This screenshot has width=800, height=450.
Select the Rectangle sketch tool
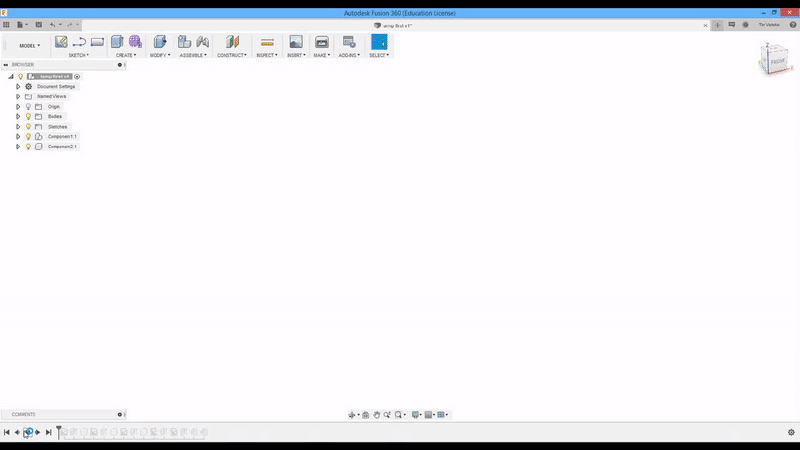(x=97, y=42)
